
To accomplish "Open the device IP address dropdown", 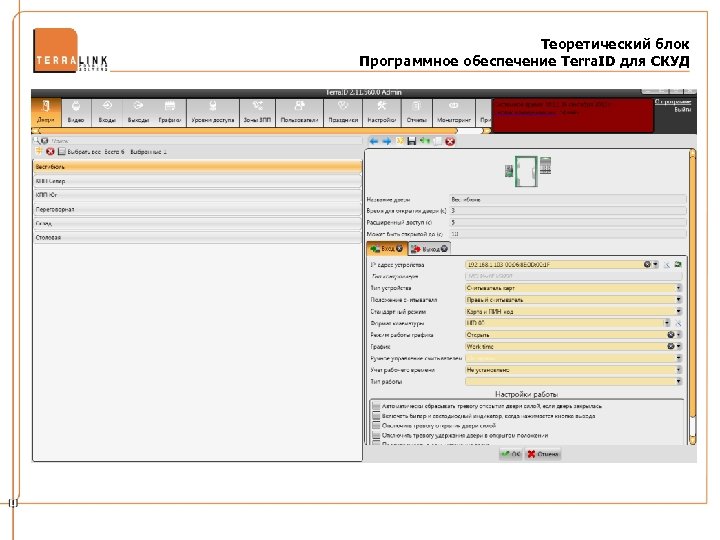I will (x=655, y=264).
